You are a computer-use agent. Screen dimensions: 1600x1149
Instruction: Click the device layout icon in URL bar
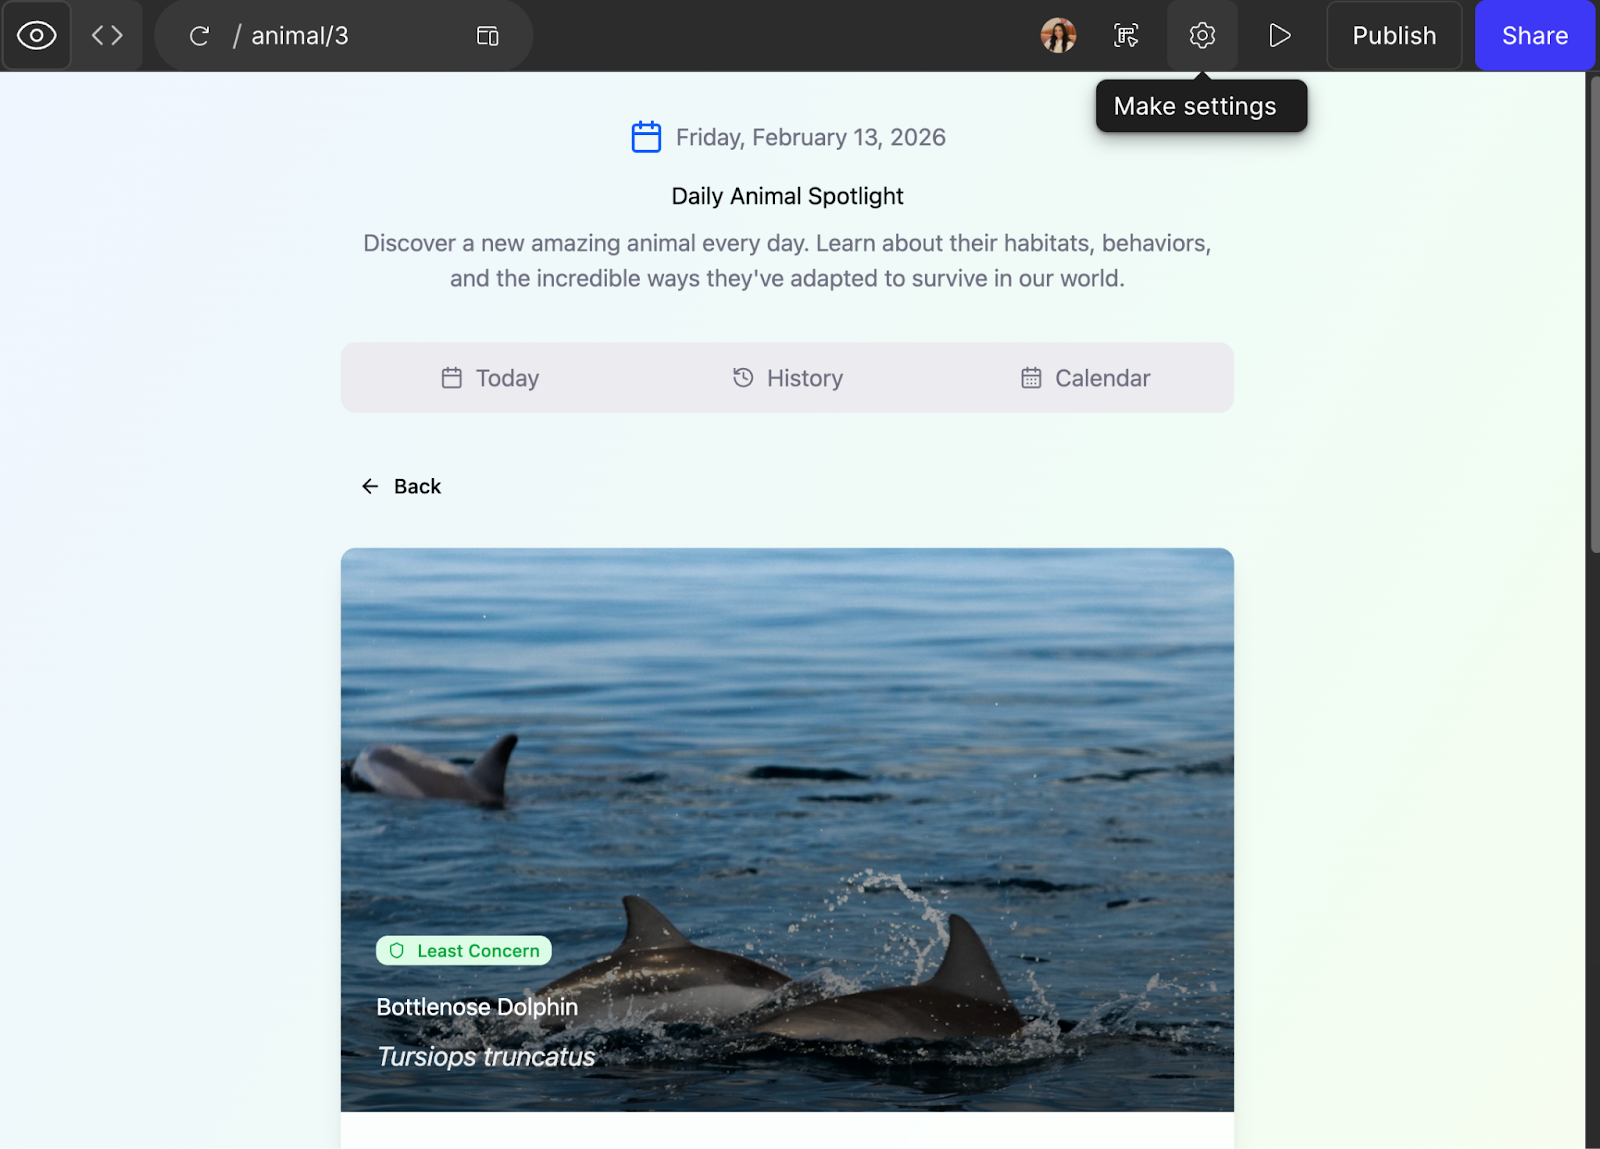tap(487, 36)
